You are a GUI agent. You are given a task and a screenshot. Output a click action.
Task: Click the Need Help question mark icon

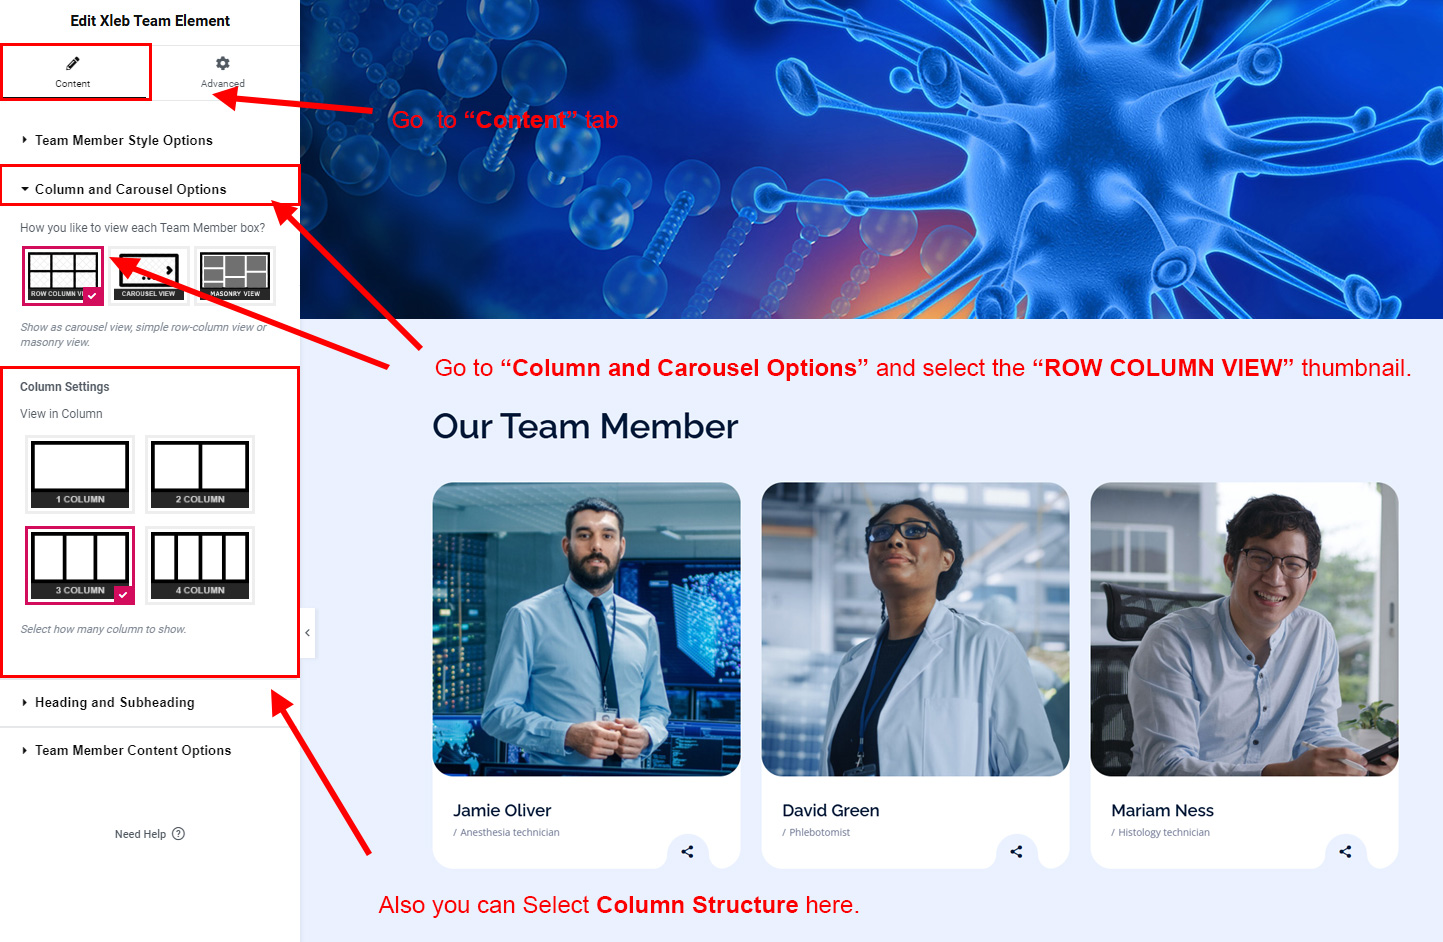coord(178,834)
